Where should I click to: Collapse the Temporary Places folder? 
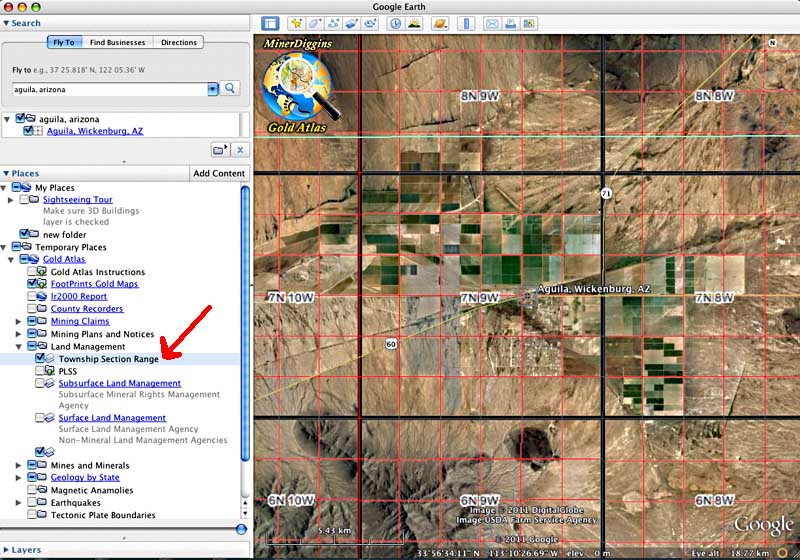tap(4, 247)
